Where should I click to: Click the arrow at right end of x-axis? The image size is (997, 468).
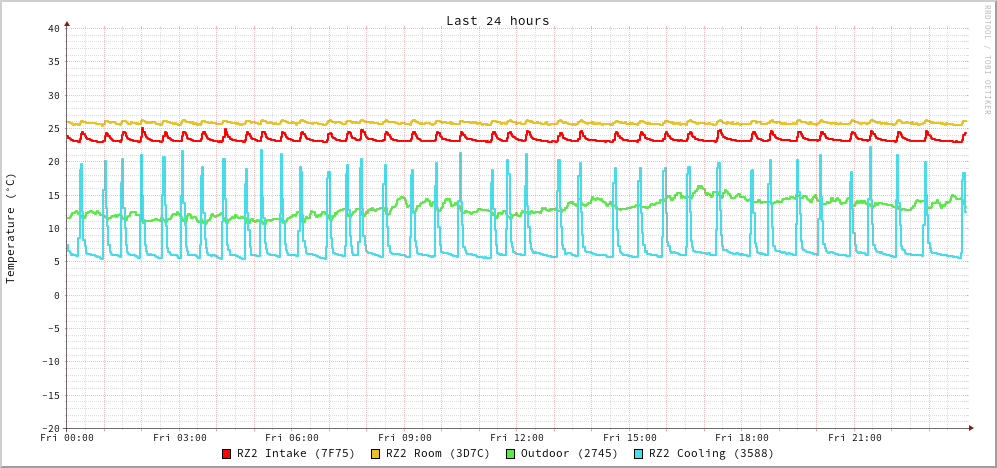click(971, 428)
